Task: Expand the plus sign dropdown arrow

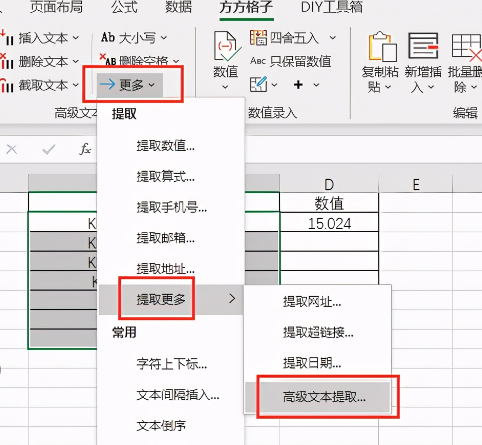Action: 316,85
